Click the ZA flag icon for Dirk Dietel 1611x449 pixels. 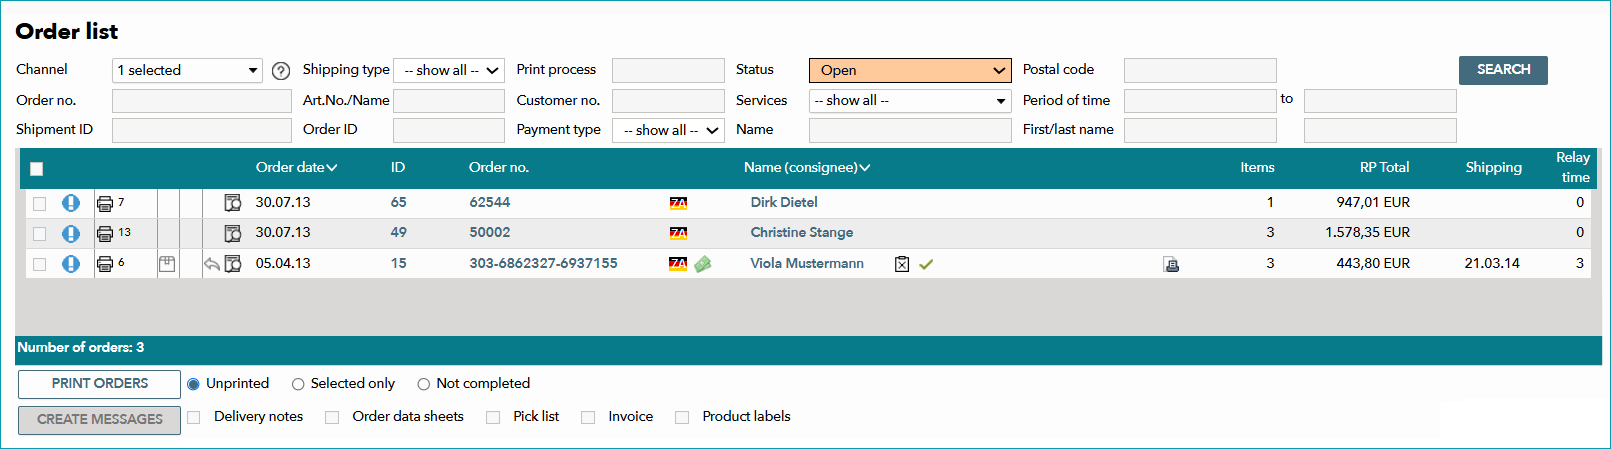678,203
